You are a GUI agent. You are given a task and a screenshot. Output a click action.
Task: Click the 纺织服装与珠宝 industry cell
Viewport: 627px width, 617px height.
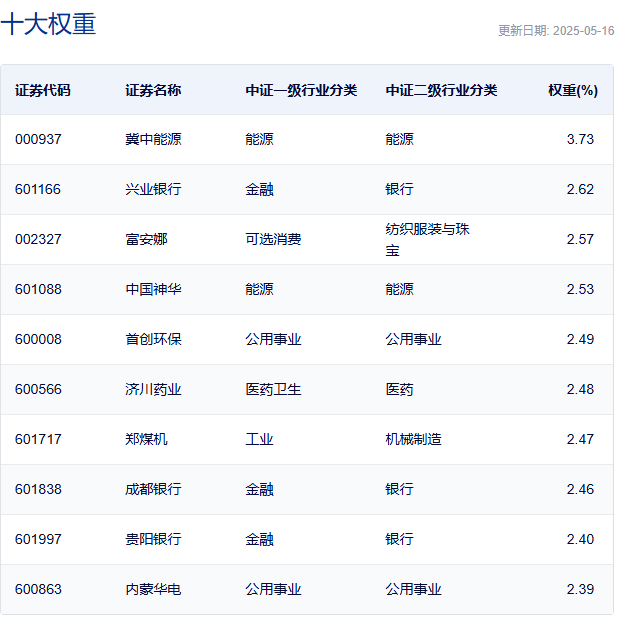[x=427, y=239]
